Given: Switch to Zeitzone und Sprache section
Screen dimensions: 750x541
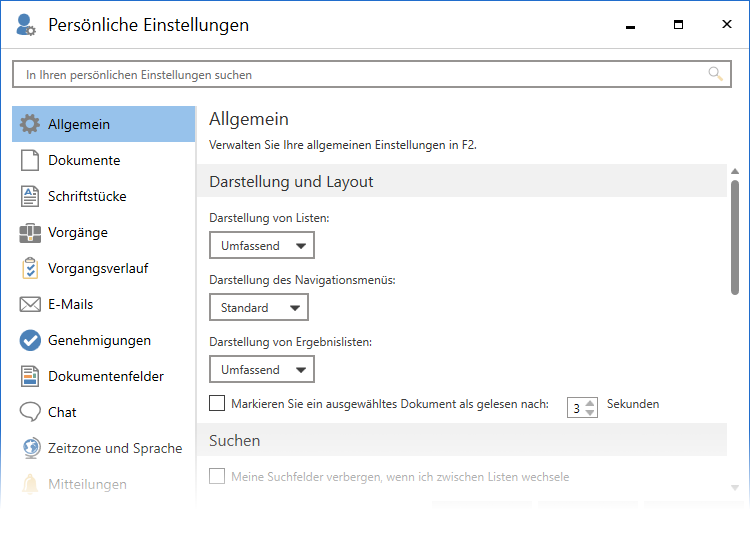Looking at the screenshot, I should point(114,448).
